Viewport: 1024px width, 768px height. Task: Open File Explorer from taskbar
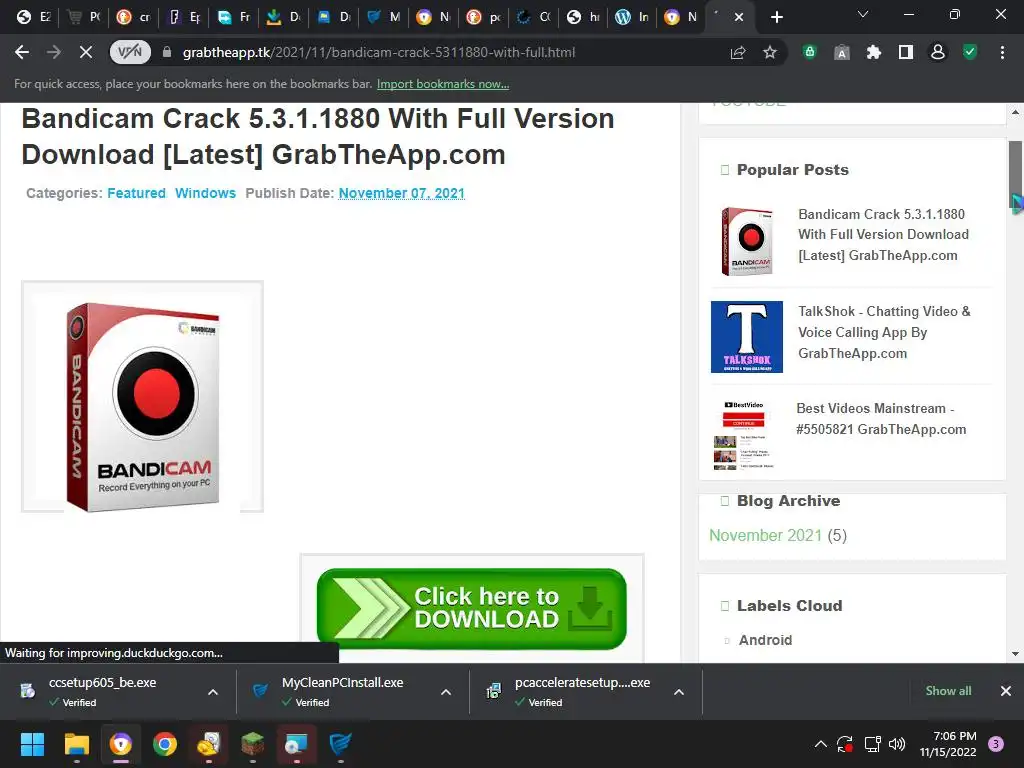76,744
